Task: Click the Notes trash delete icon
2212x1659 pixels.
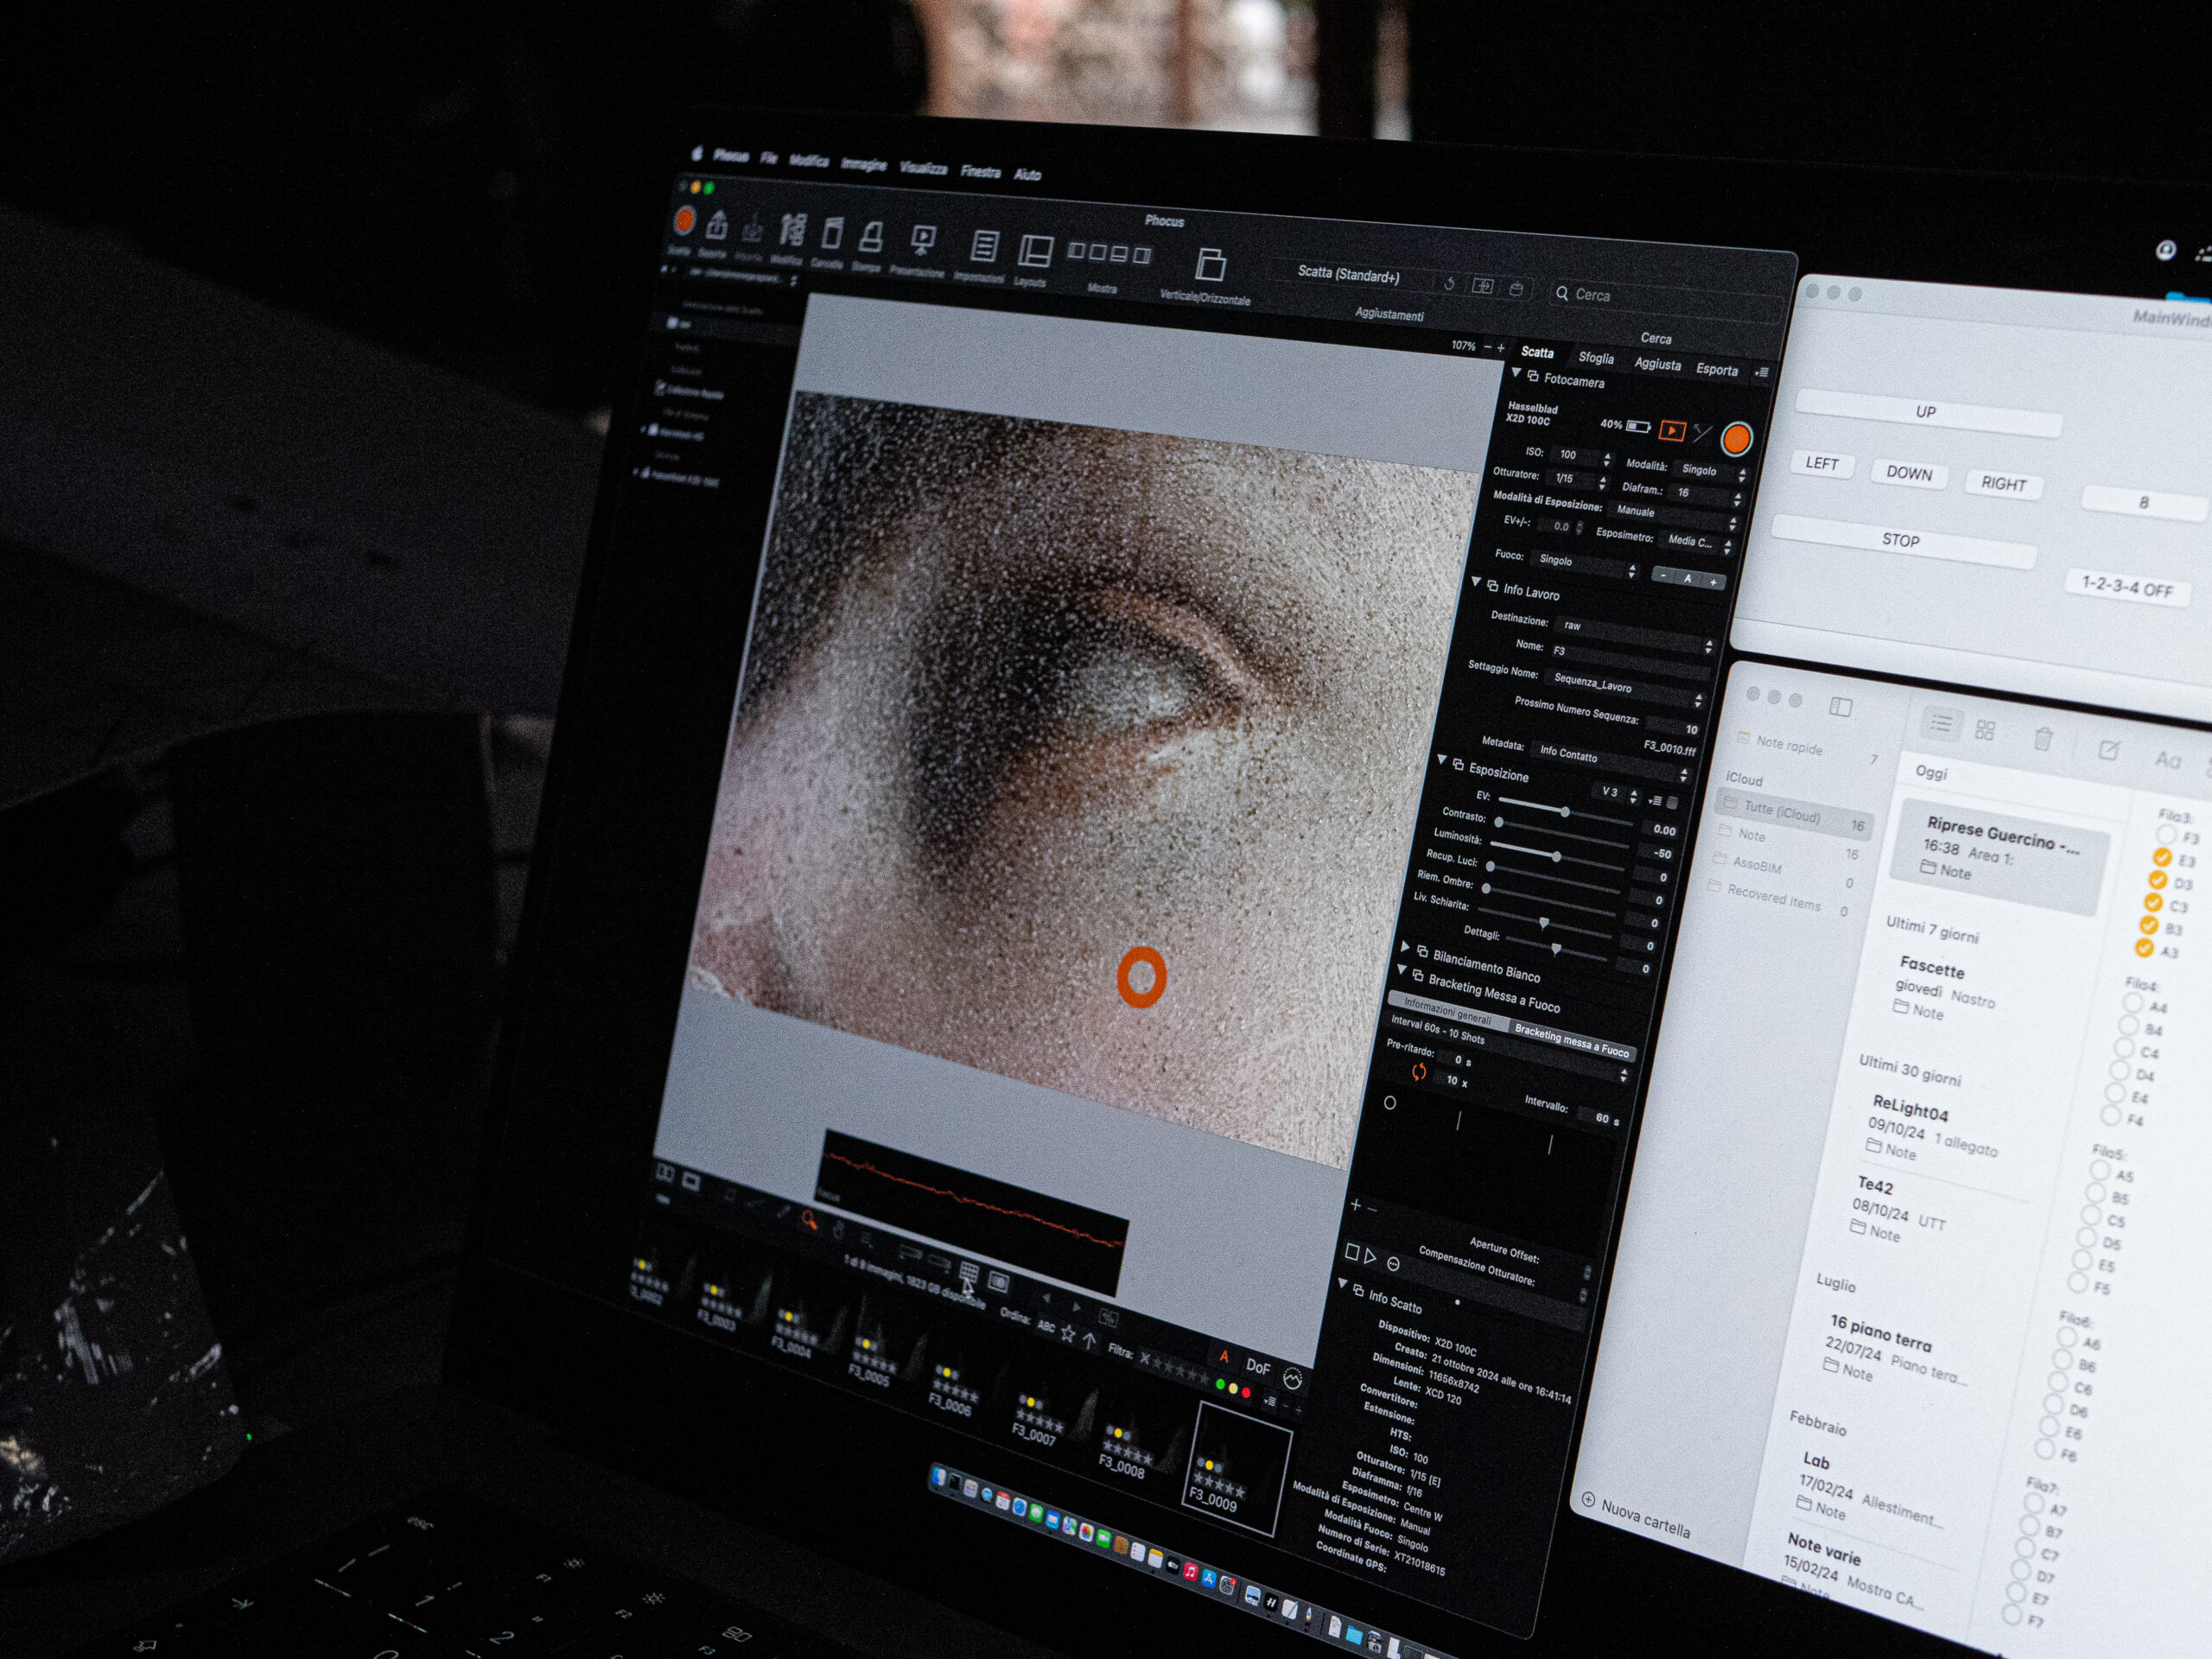Action: (x=2043, y=739)
